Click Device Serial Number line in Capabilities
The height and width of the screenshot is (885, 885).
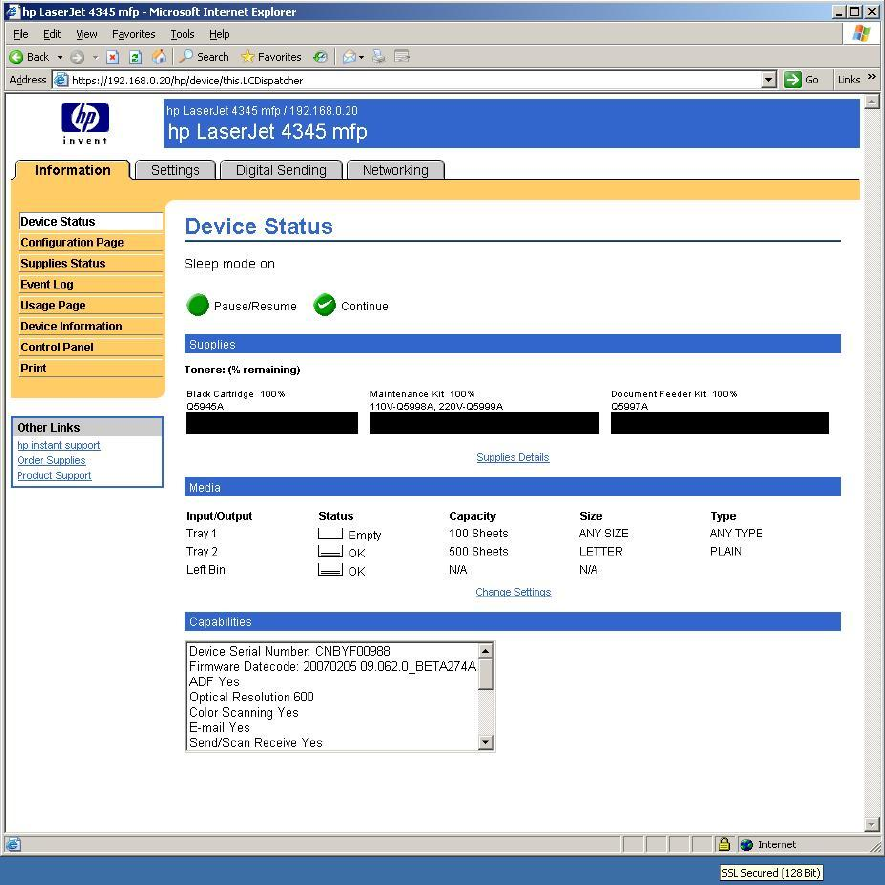tap(290, 651)
